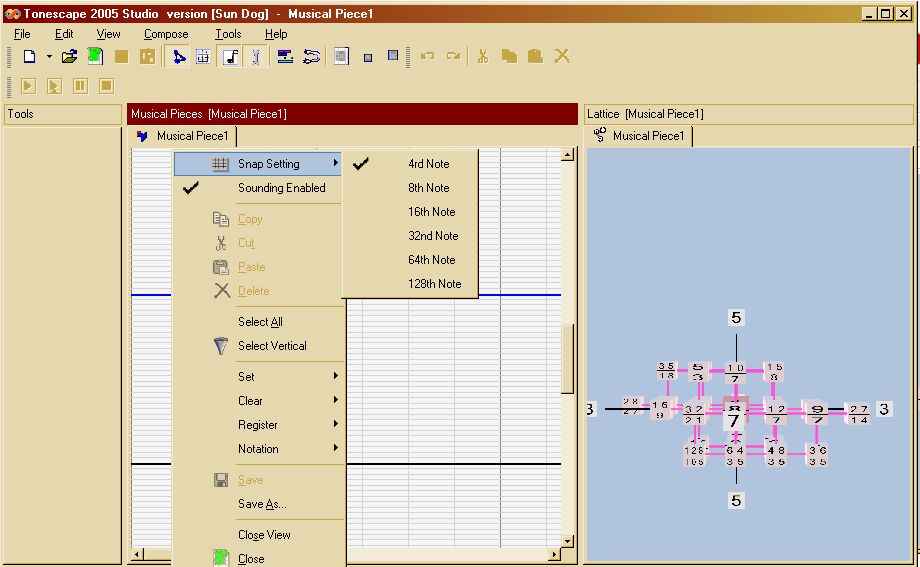Expand the Set submenu
The height and width of the screenshot is (567, 920).
coord(258,377)
